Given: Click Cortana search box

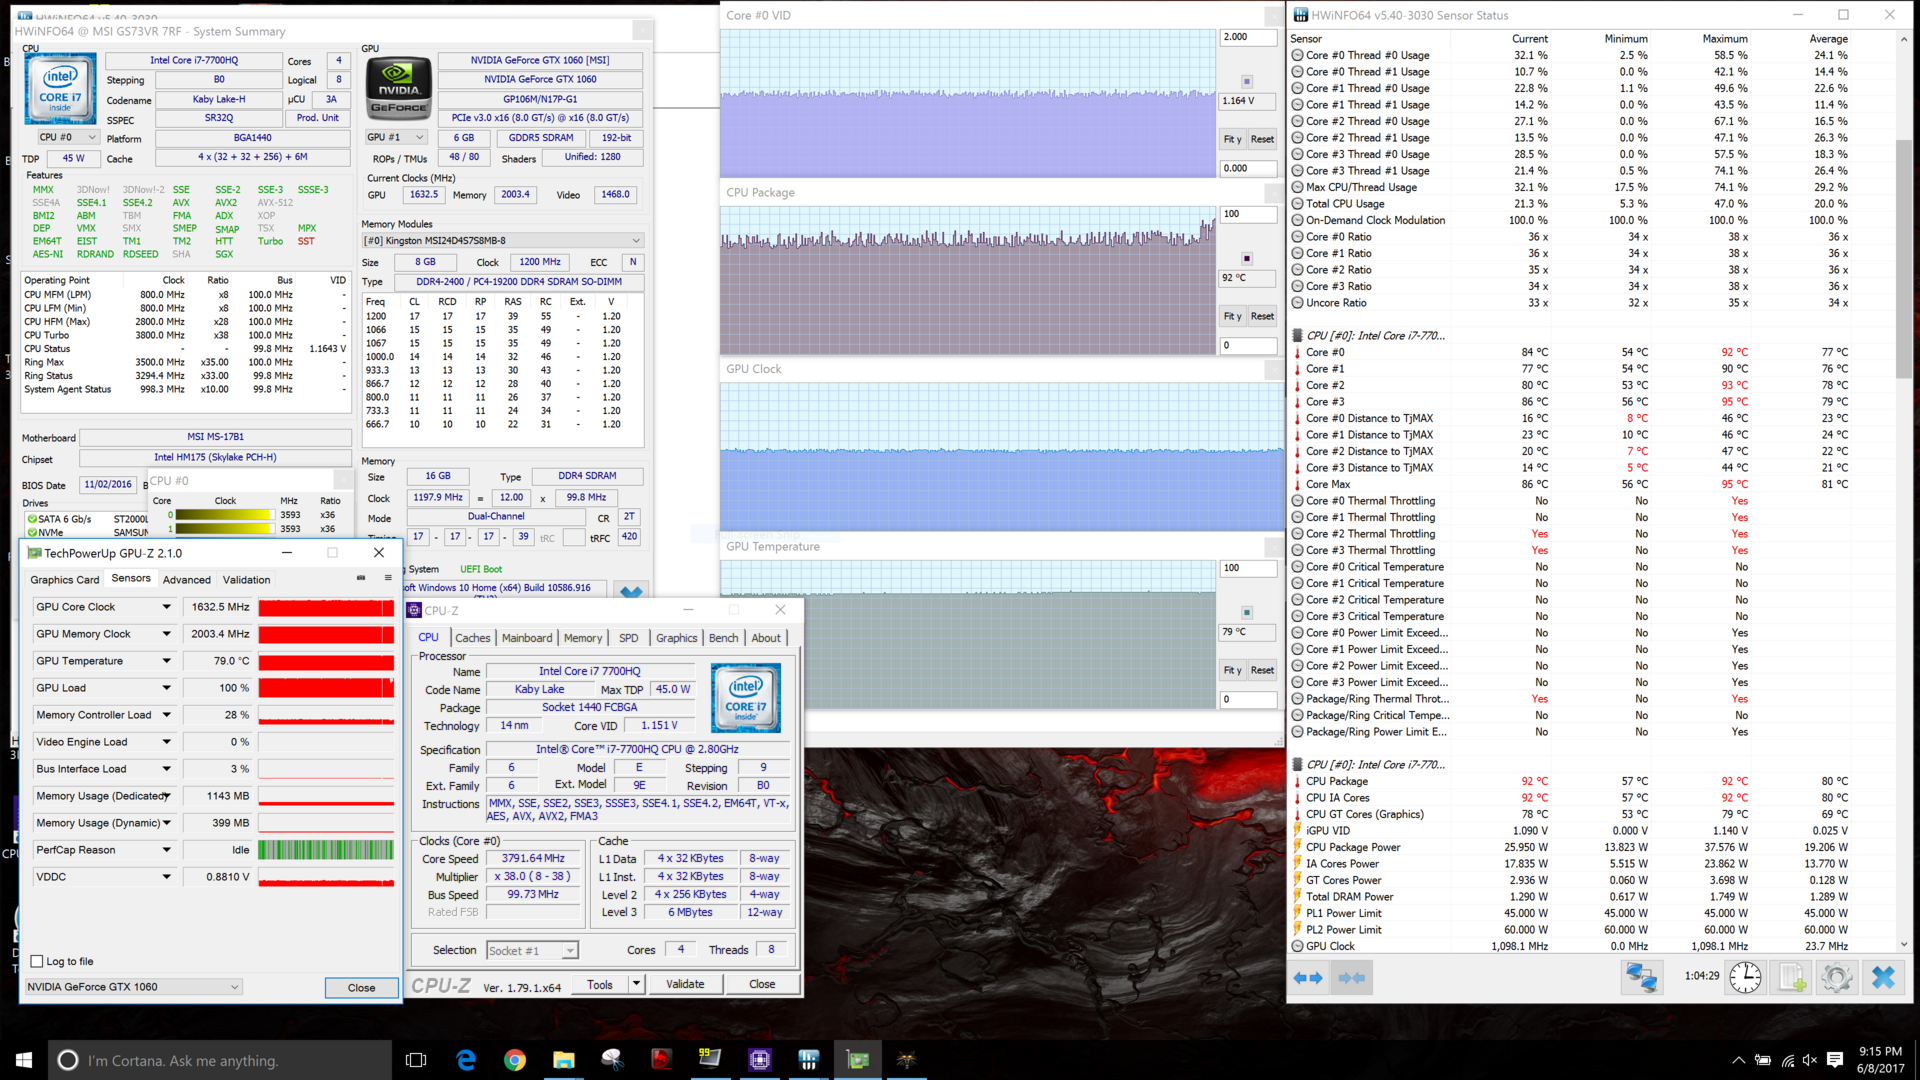Looking at the screenshot, I should tap(220, 1060).
